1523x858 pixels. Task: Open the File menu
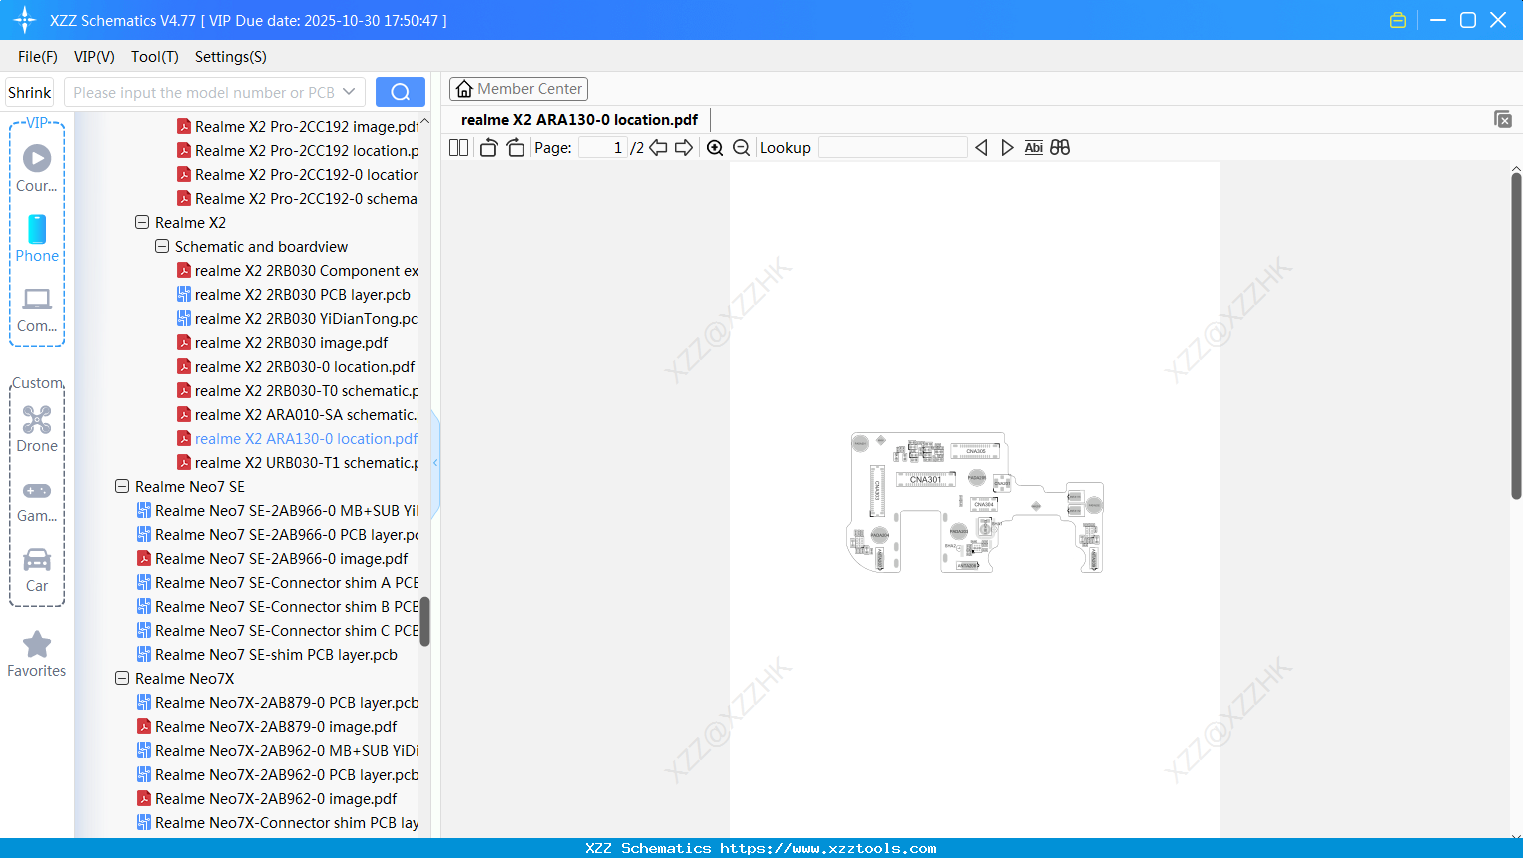(38, 57)
